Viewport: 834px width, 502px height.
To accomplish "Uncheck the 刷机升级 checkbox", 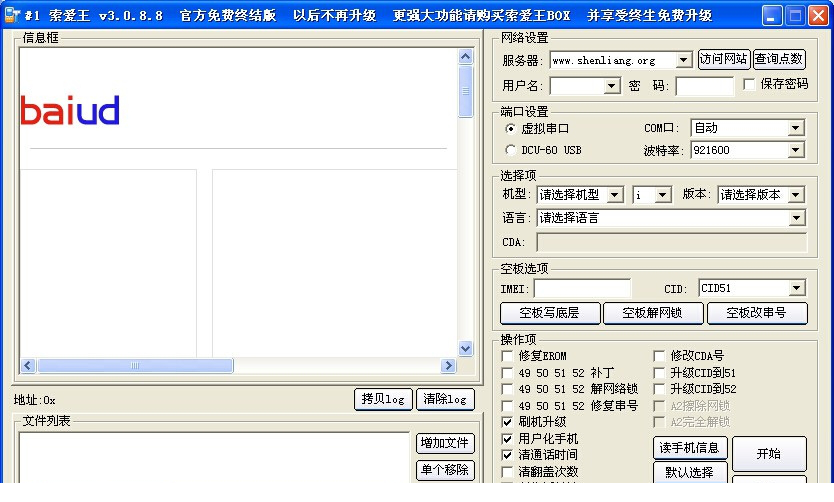I will pyautogui.click(x=507, y=422).
